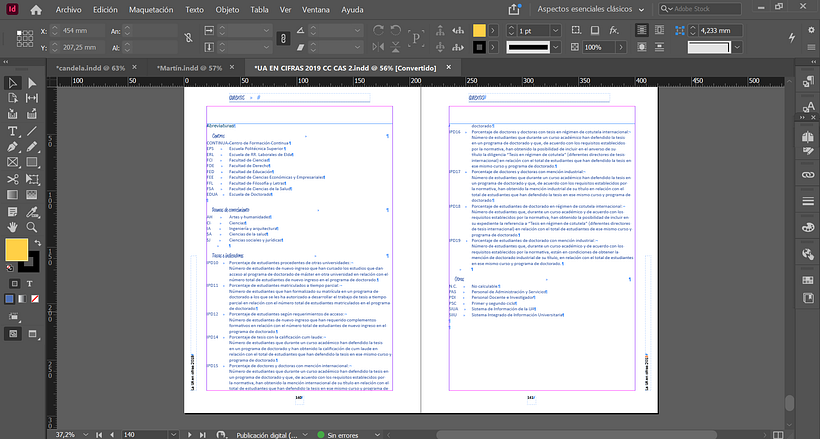Viewport: 820px width, 439px height.
Task: Open the fx effects button
Action: (614, 30)
